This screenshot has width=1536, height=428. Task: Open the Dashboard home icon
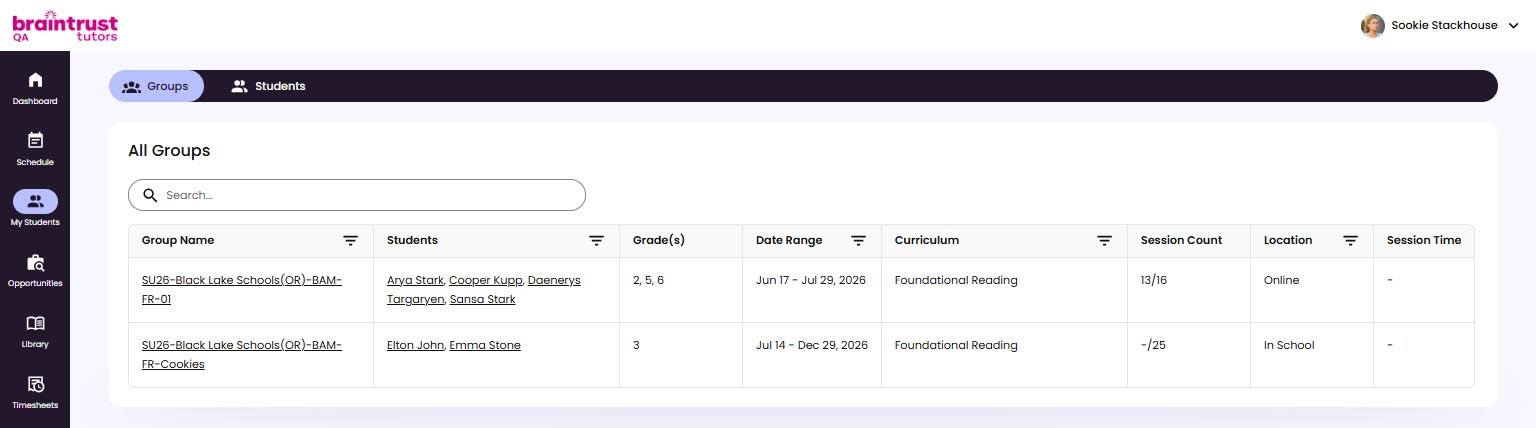[35, 80]
